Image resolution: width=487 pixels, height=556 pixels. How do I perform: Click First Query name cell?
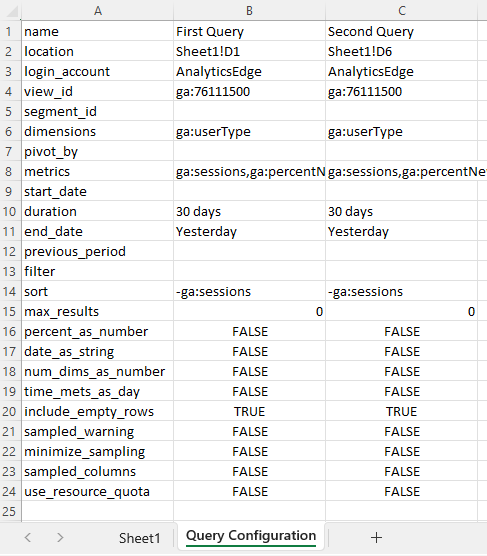click(249, 32)
